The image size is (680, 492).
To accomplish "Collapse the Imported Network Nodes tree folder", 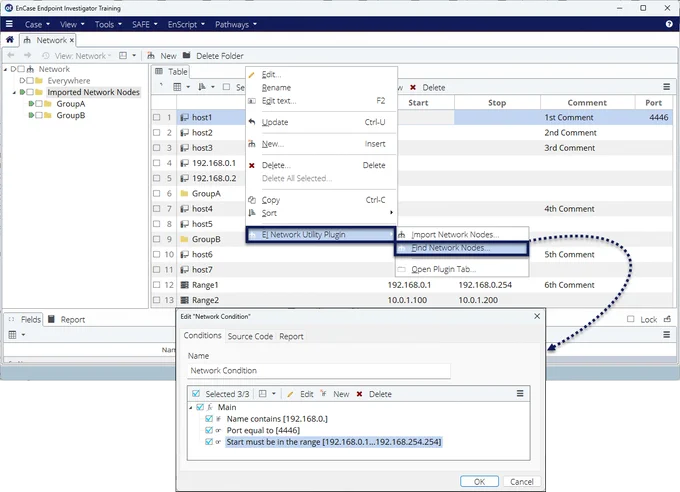I will coord(14,92).
